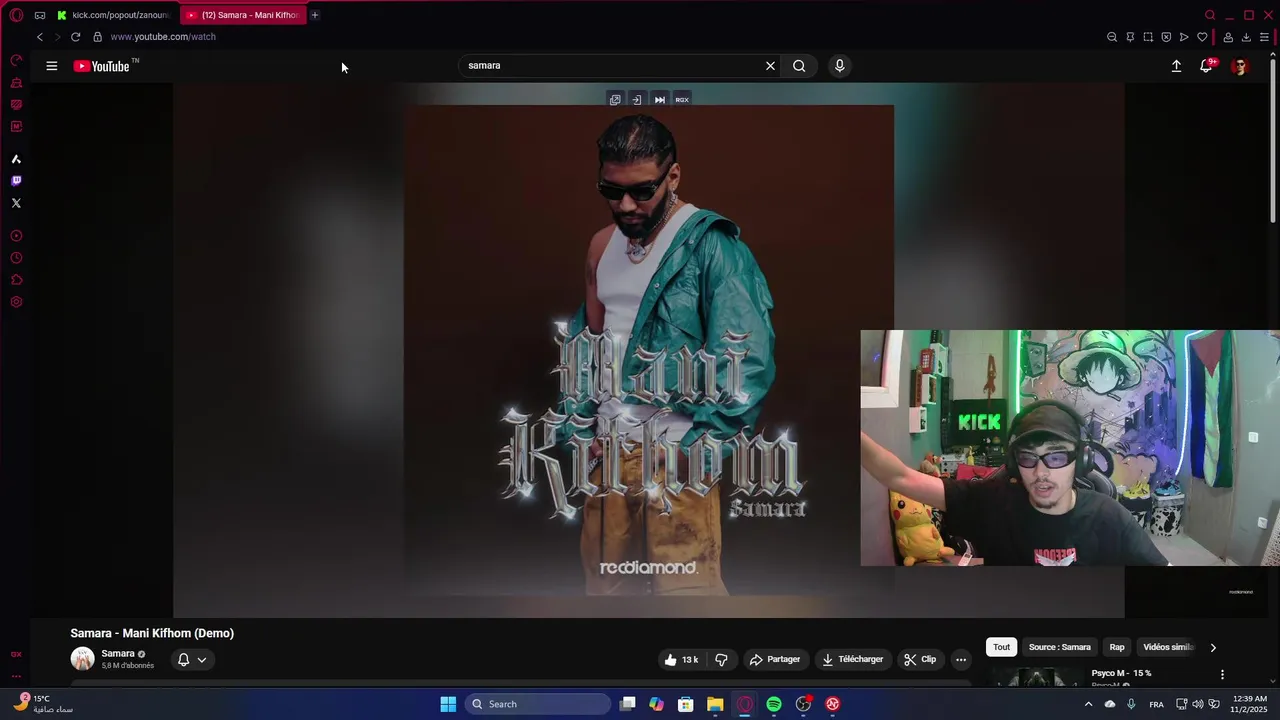Start voice search with the microphone button
Screen dimensions: 1280x720
(839, 66)
